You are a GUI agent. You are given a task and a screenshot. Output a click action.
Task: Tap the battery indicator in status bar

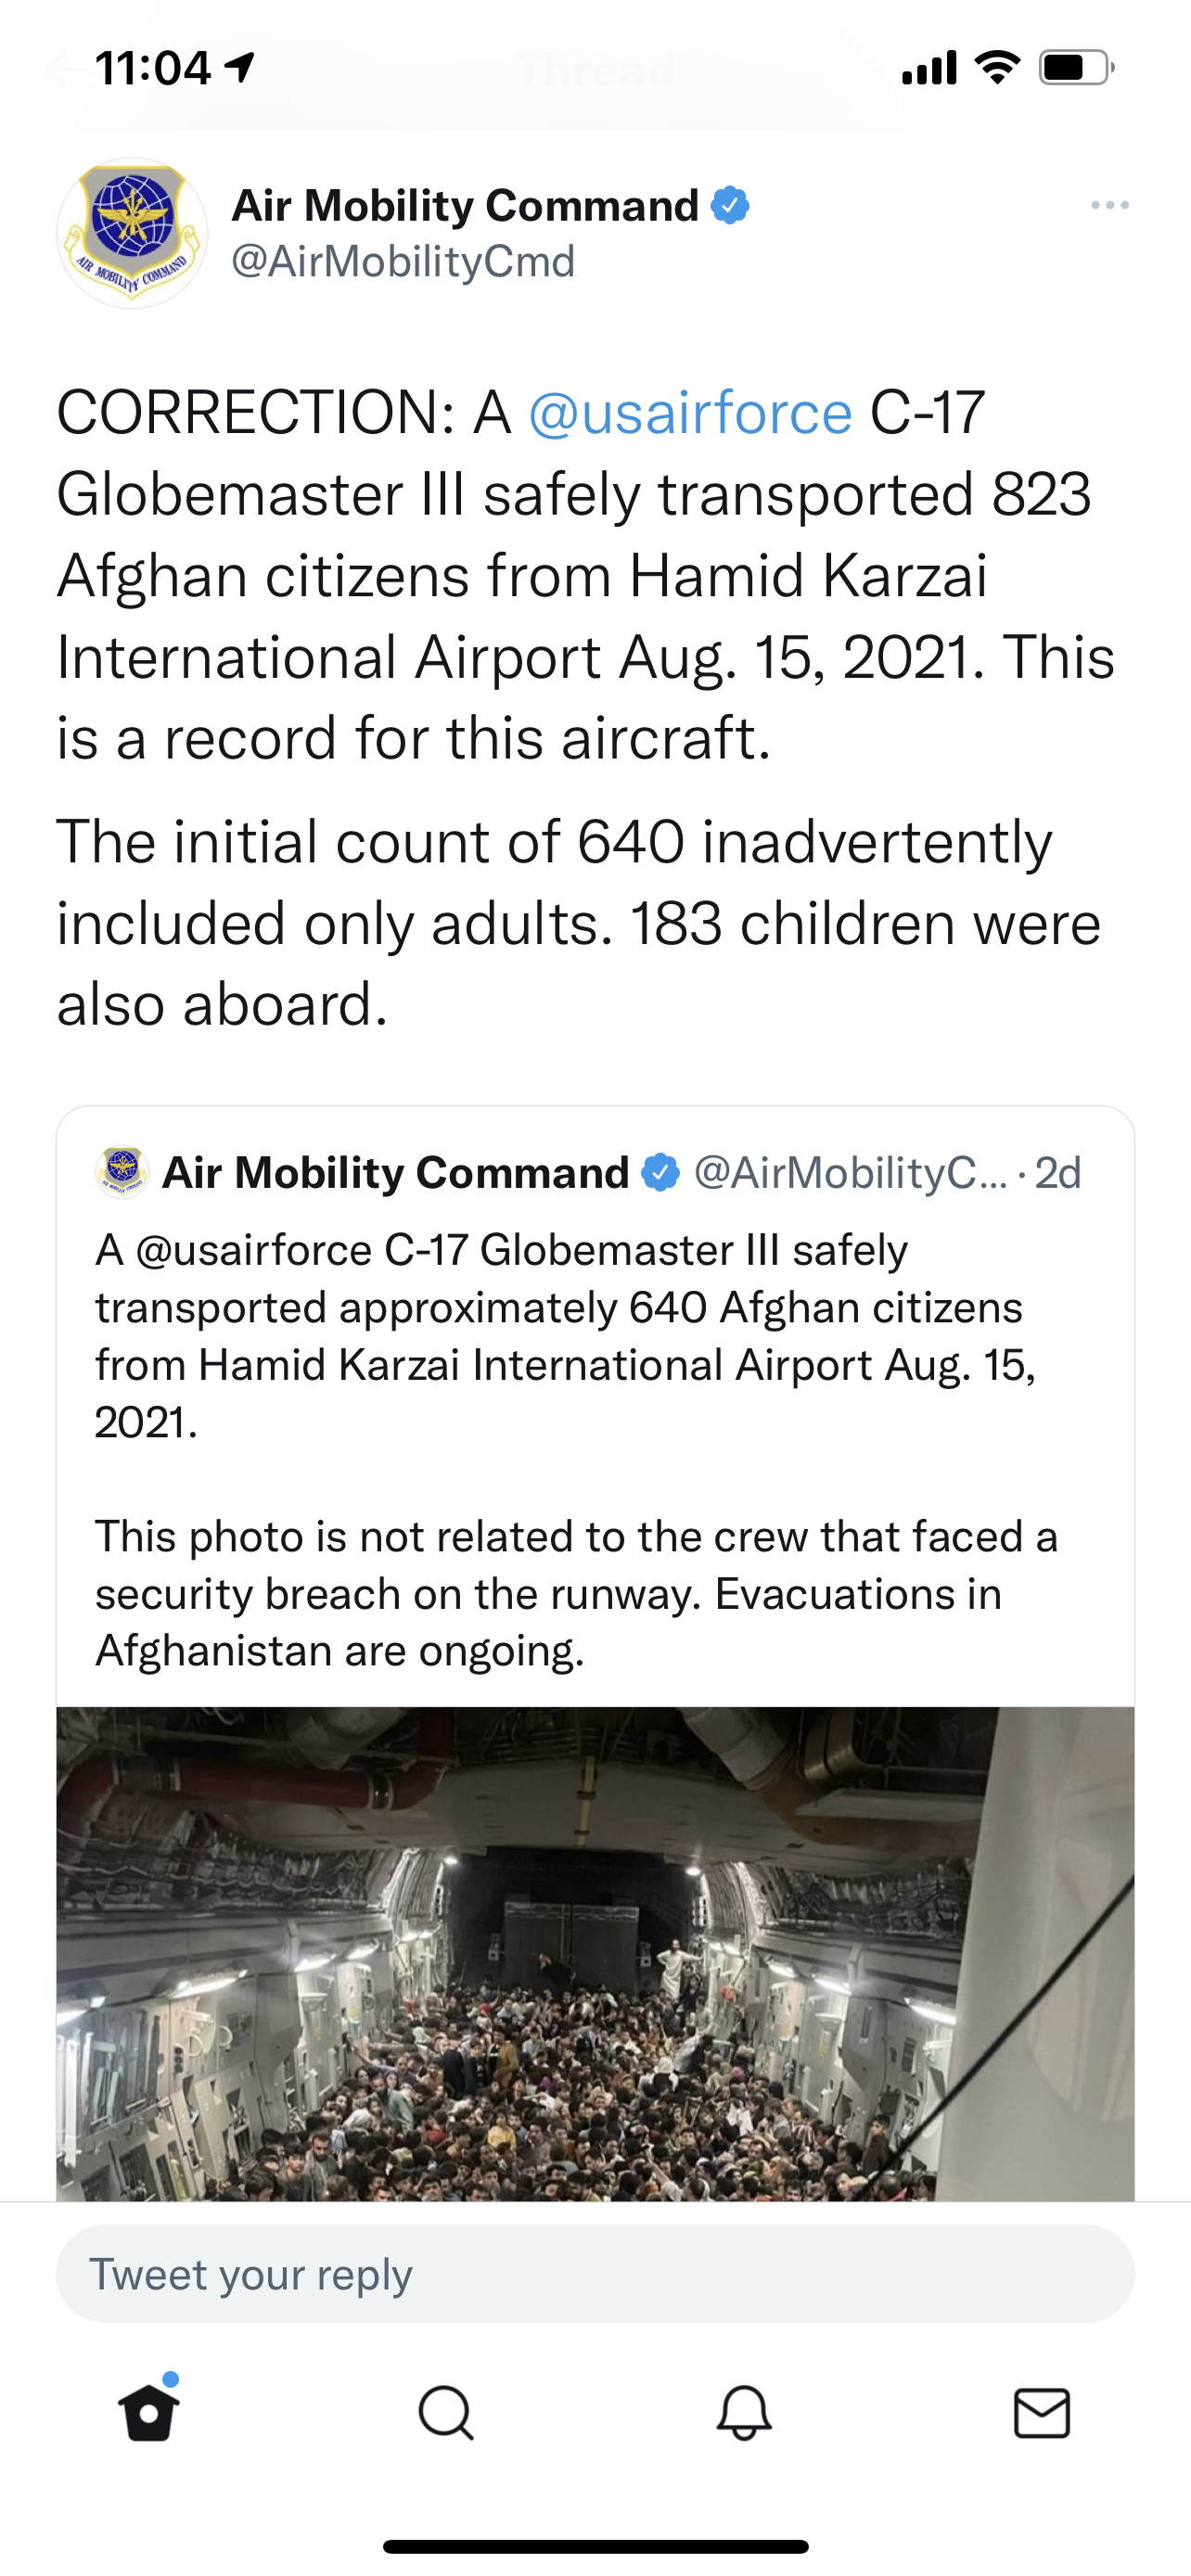click(x=1077, y=68)
